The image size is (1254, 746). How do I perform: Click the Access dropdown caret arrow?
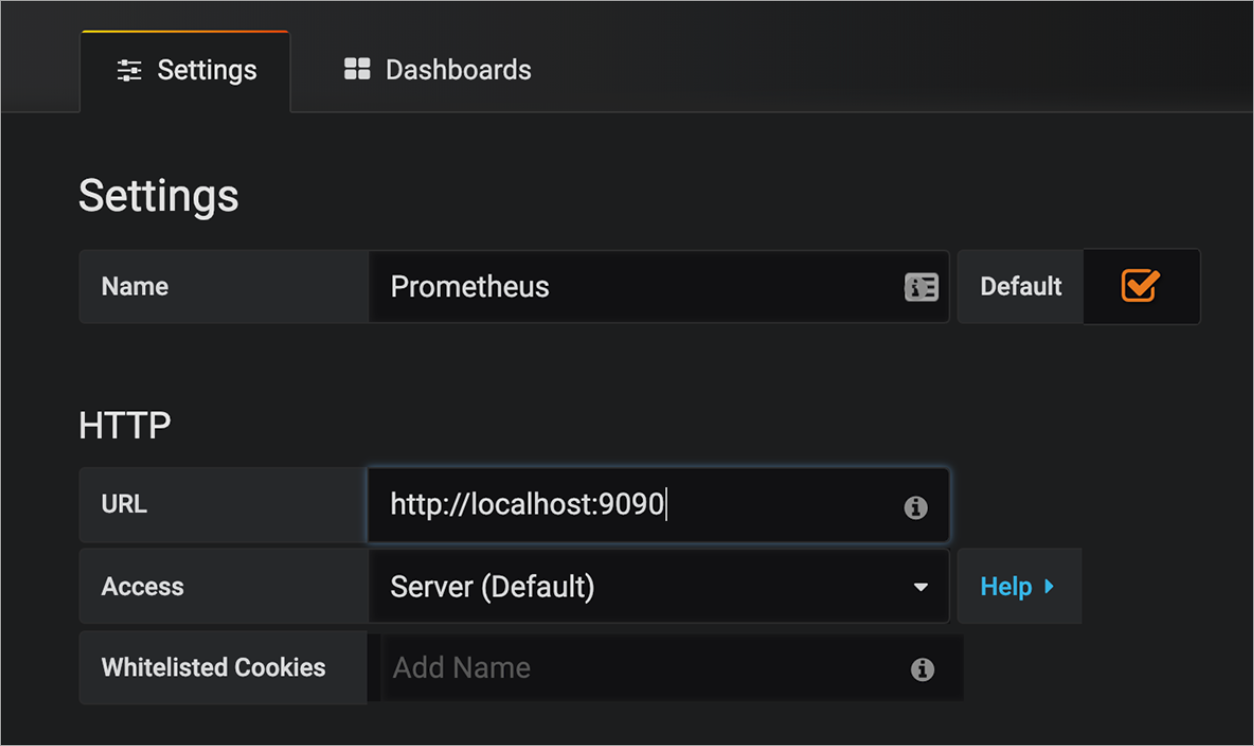pyautogui.click(x=921, y=588)
